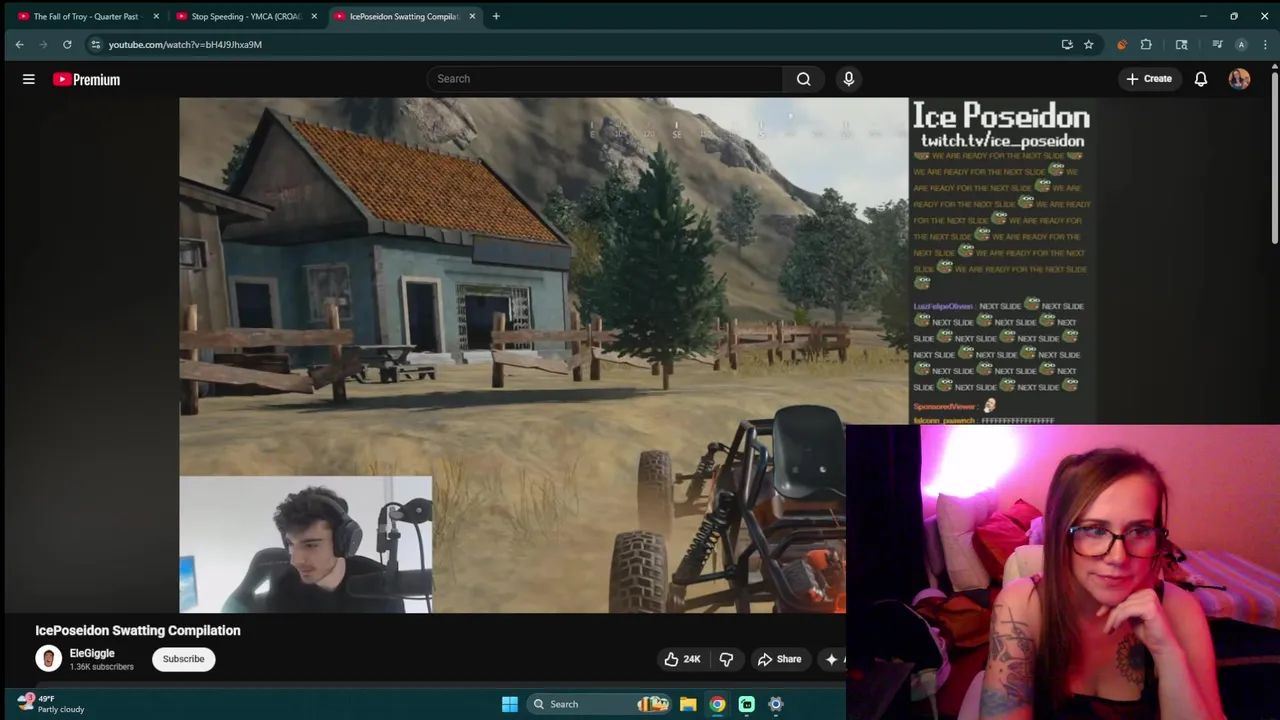Screen dimensions: 1280x720
Task: Open media controls music note icon
Action: (1217, 44)
